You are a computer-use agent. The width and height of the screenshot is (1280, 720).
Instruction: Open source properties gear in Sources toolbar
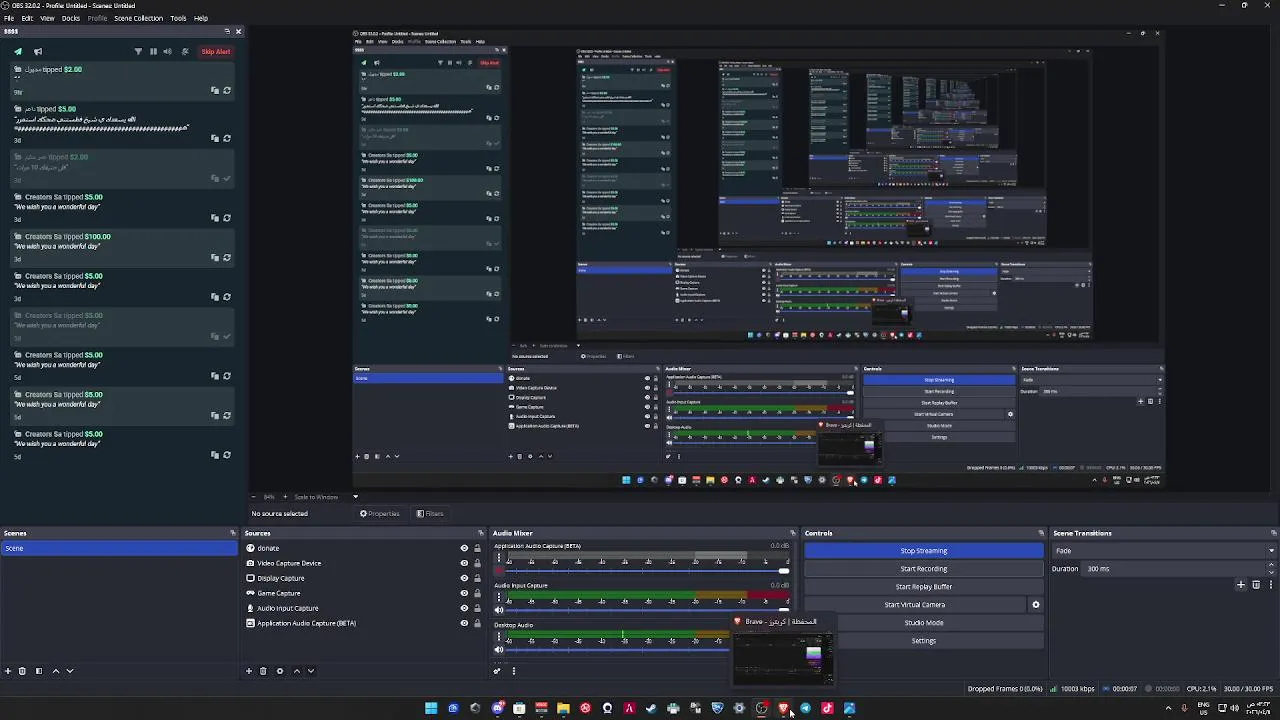click(x=280, y=671)
